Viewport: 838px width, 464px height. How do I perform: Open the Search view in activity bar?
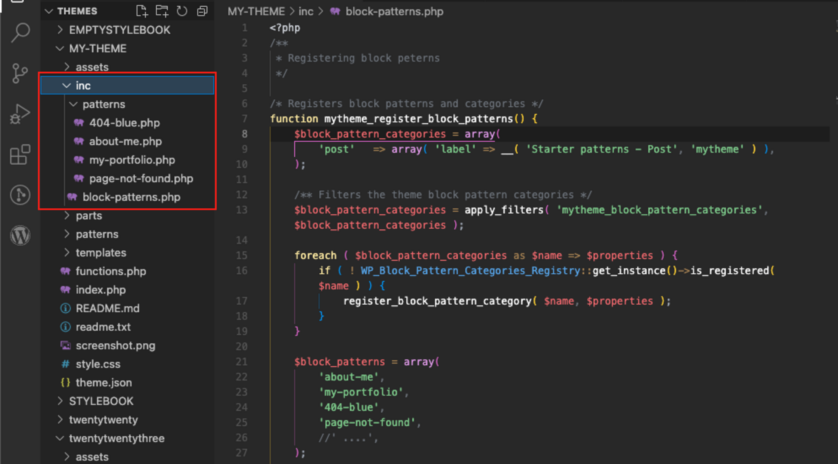tap(19, 33)
